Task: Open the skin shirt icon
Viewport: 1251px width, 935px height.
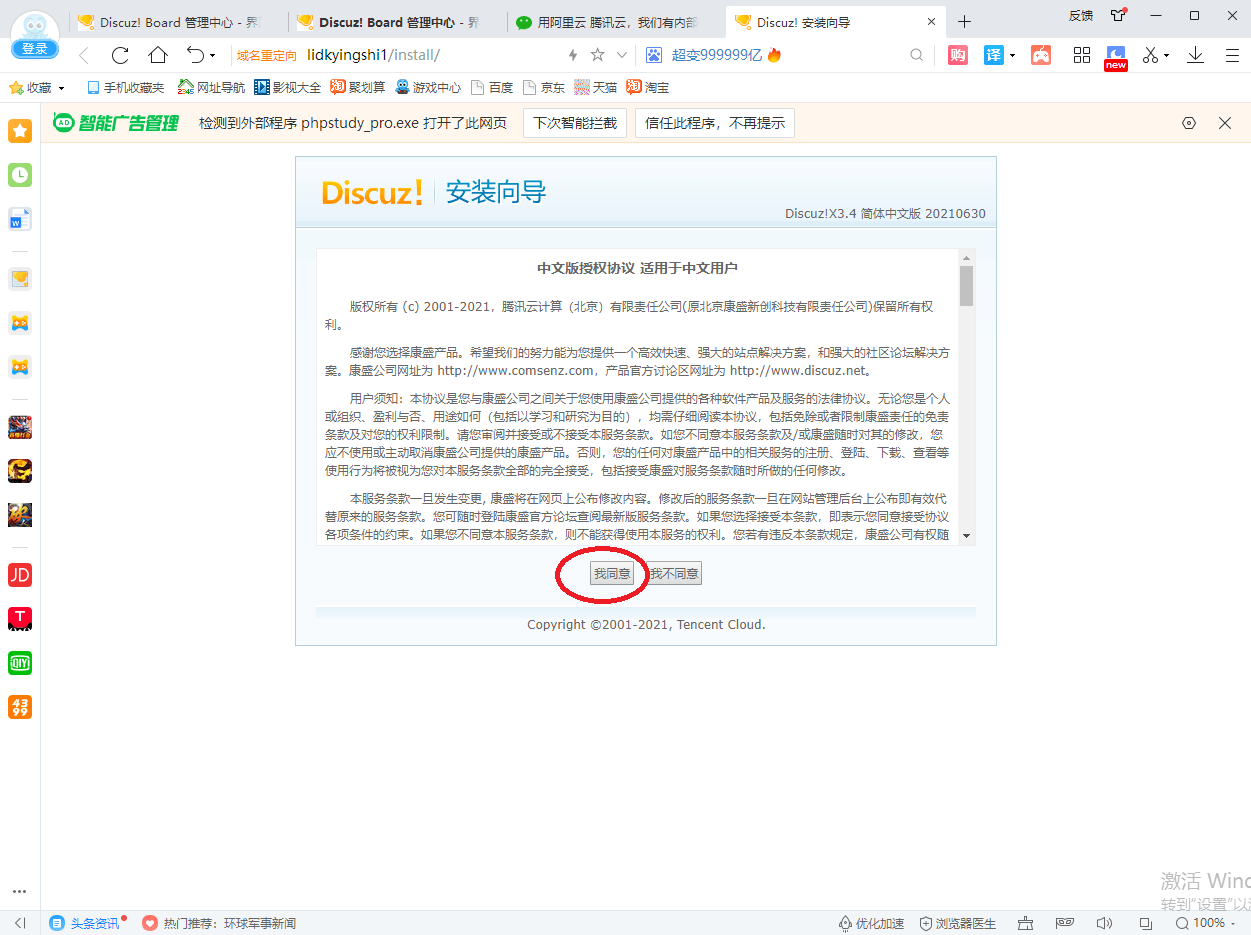Action: point(1118,15)
